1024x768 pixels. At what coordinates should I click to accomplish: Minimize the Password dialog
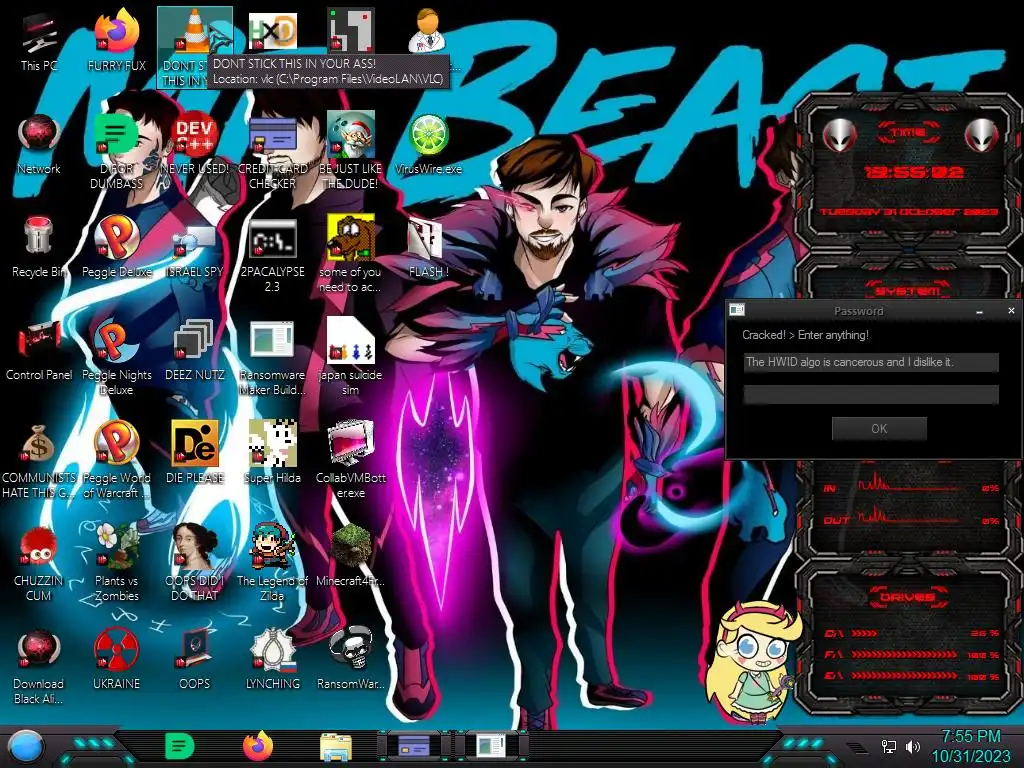(x=980, y=312)
